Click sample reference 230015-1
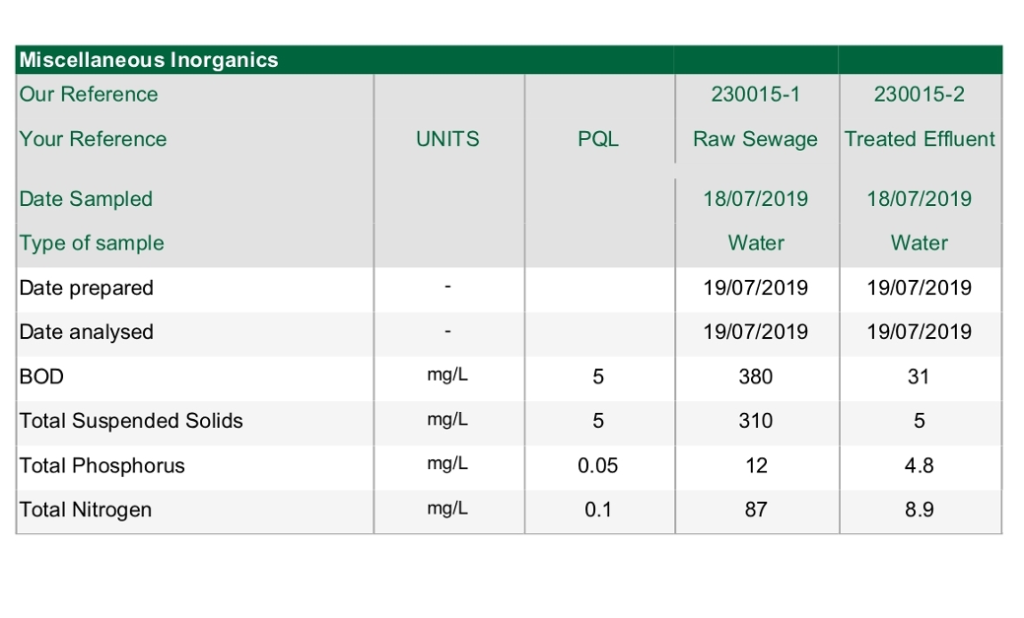The height and width of the screenshot is (618, 1024). click(755, 95)
